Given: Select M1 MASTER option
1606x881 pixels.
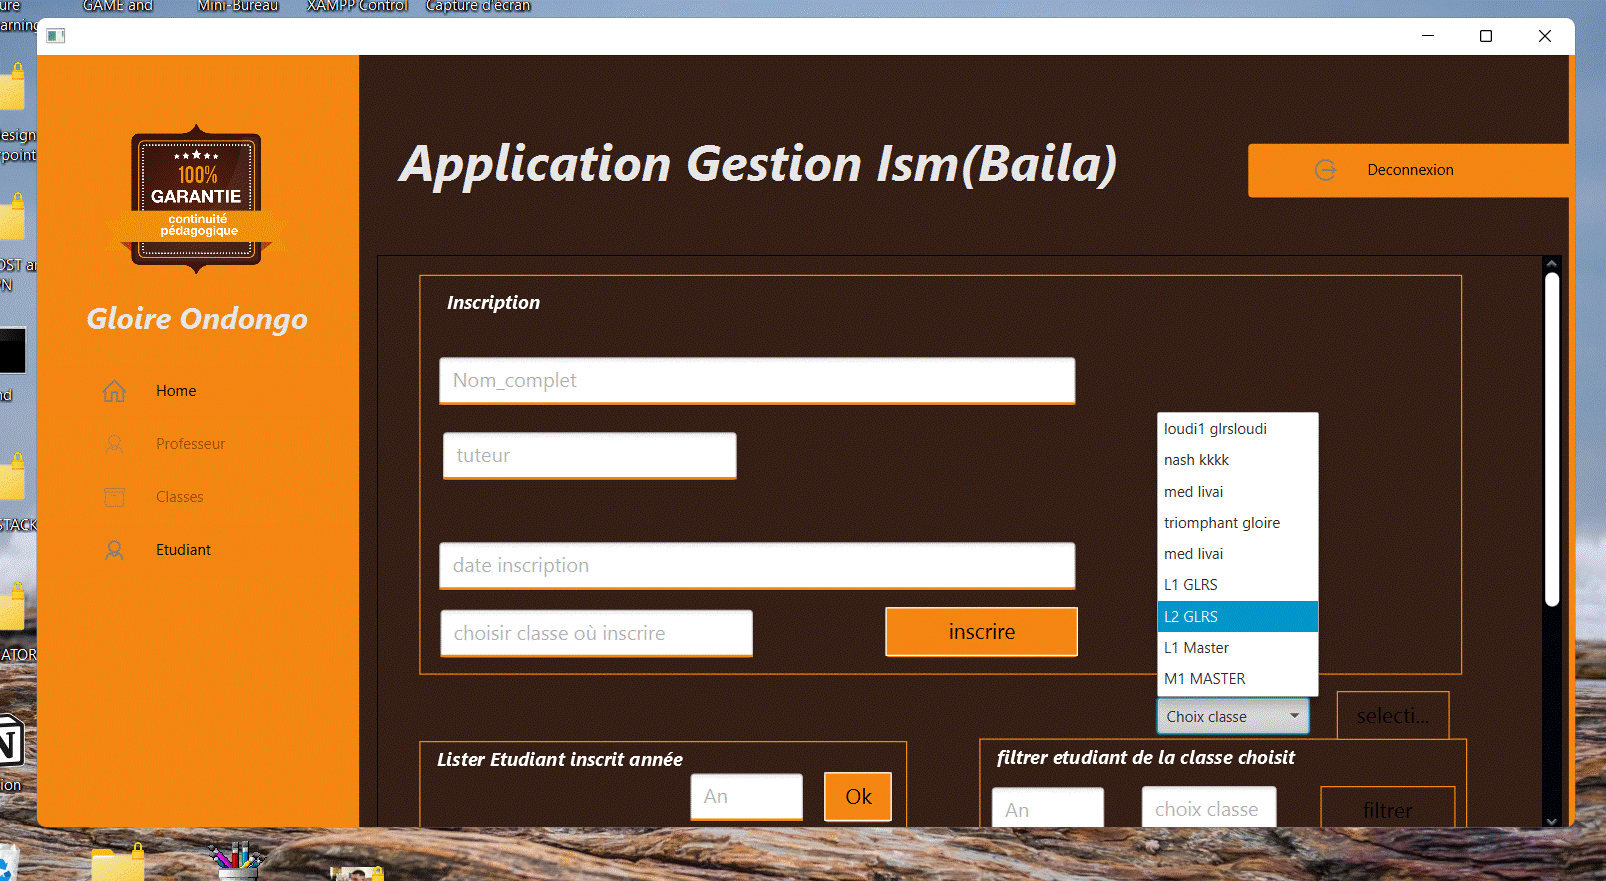Looking at the screenshot, I should tap(1238, 679).
